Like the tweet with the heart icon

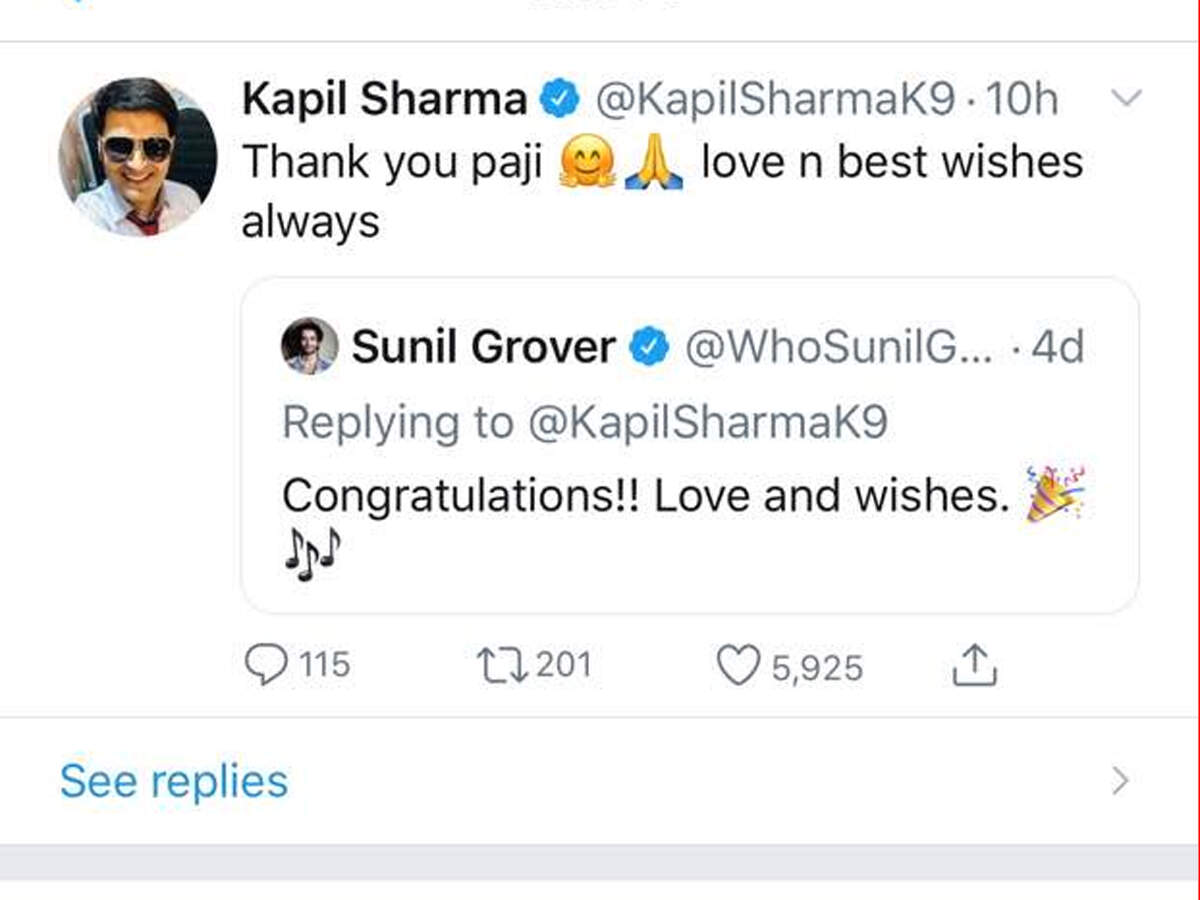[x=738, y=666]
